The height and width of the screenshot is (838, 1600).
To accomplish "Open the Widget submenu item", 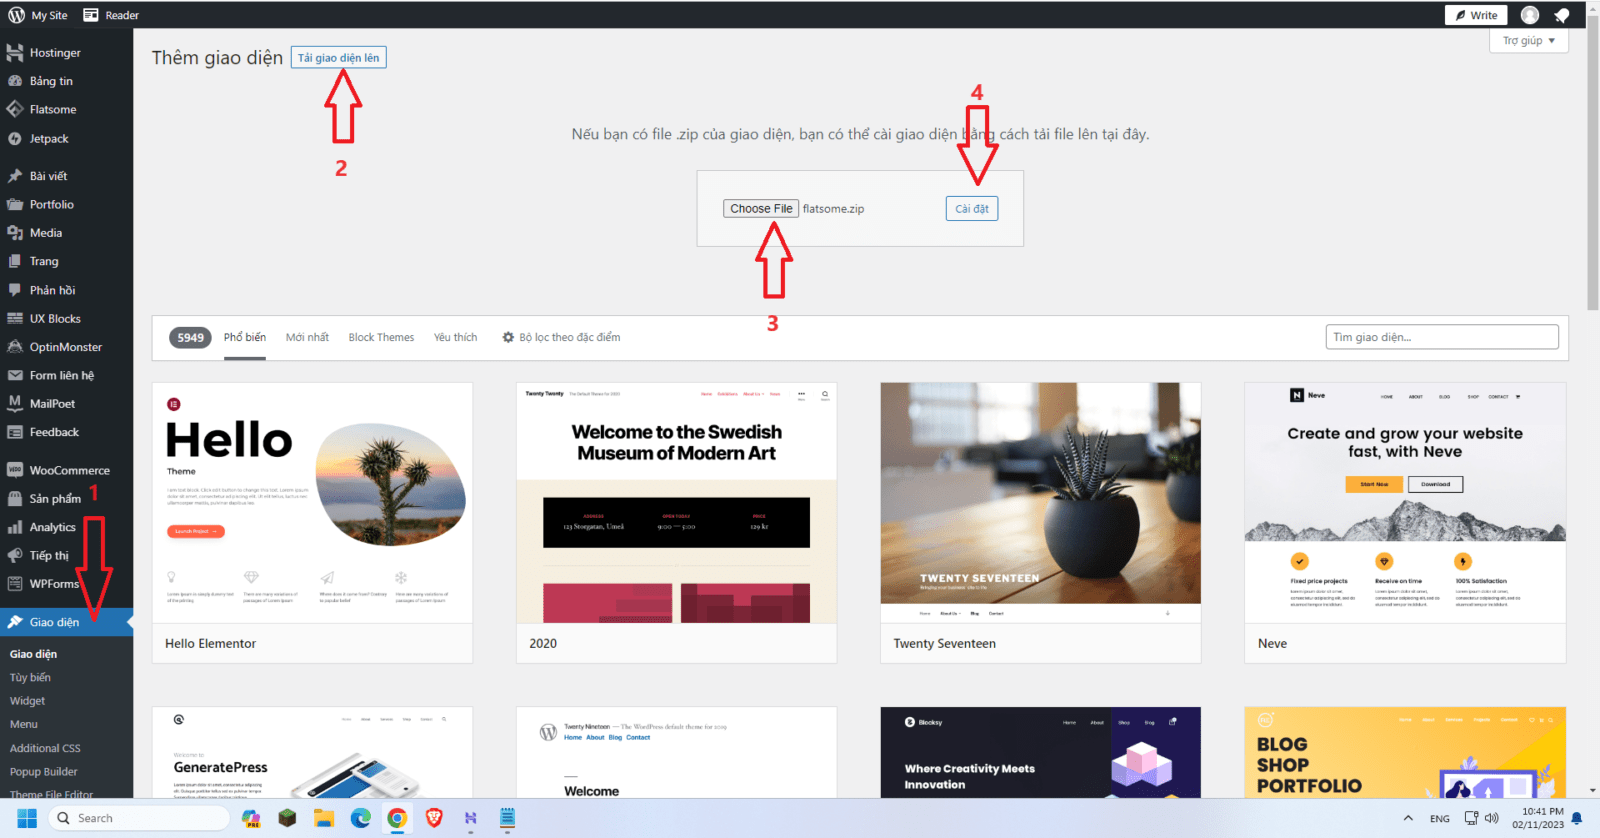I will pyautogui.click(x=27, y=701).
